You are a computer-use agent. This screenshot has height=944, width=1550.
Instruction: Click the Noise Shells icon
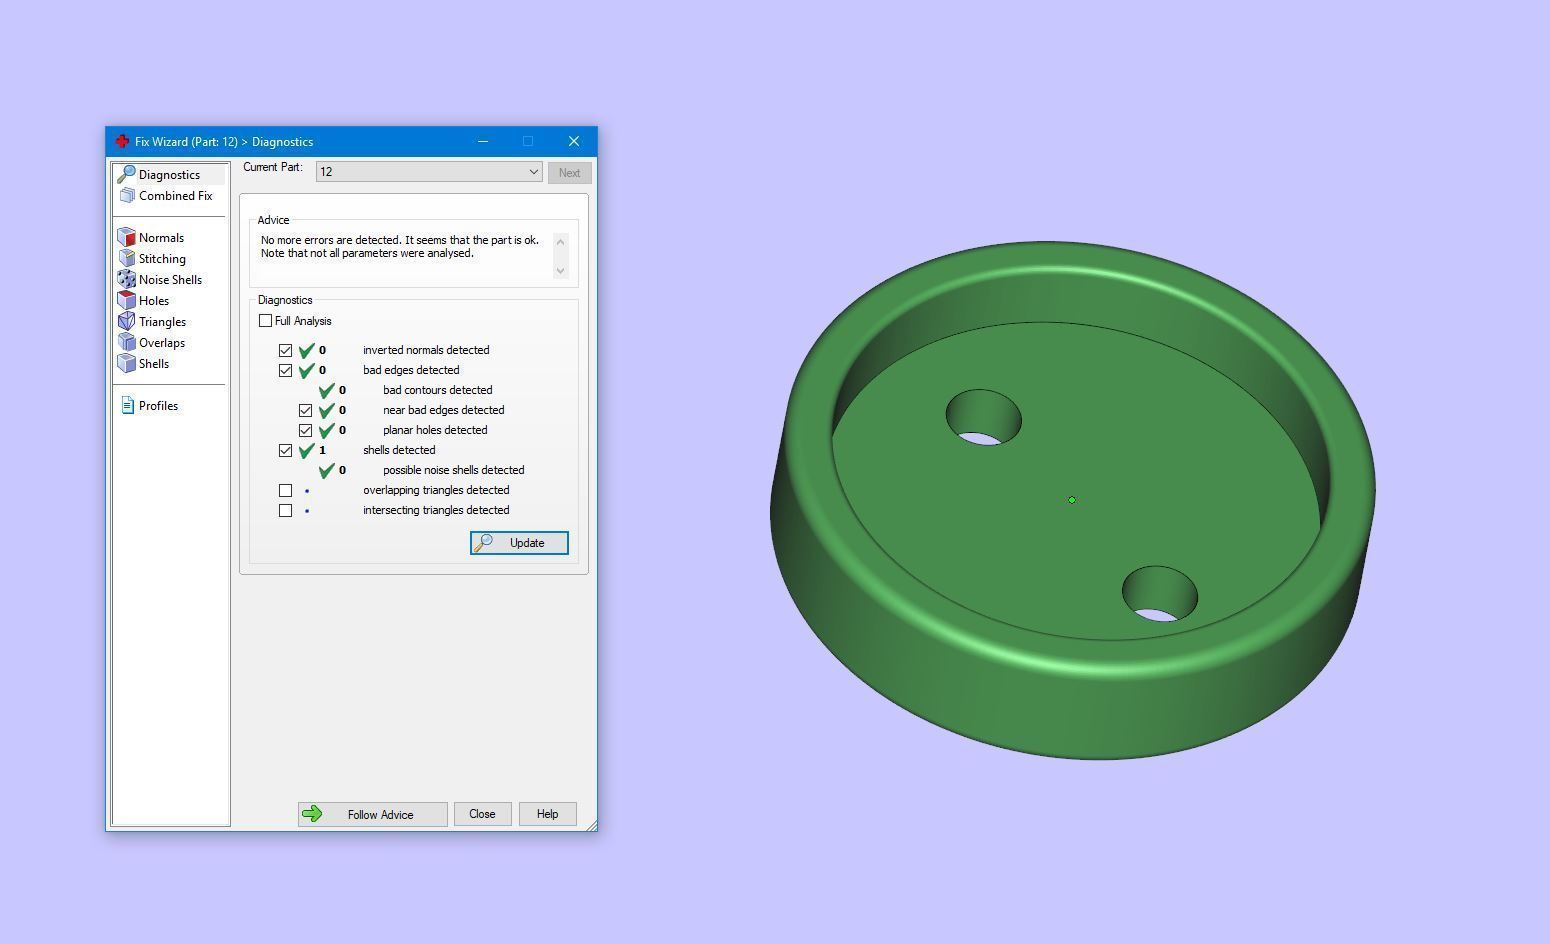click(126, 280)
